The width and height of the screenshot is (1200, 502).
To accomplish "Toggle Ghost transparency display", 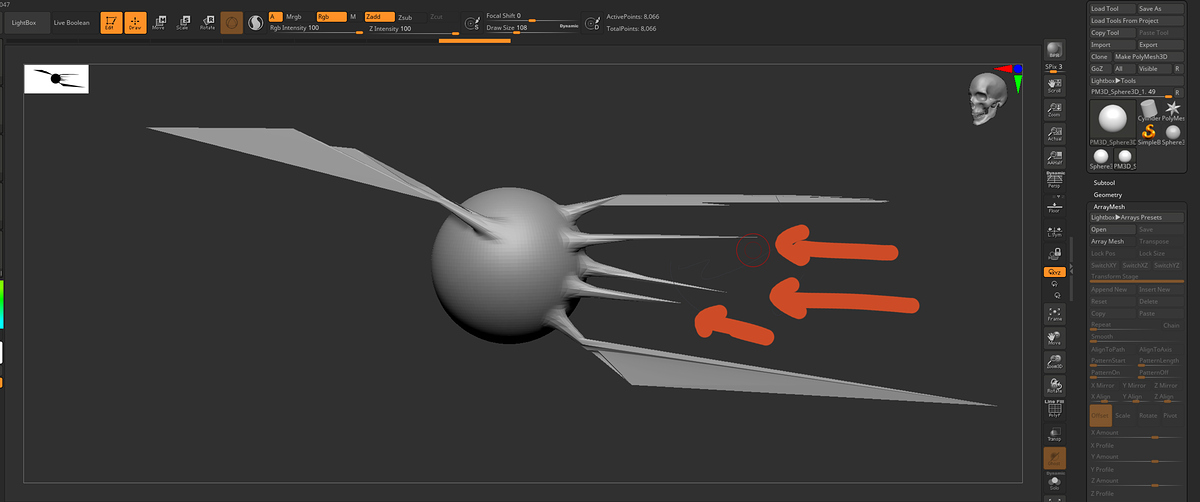I will click(x=1054, y=459).
